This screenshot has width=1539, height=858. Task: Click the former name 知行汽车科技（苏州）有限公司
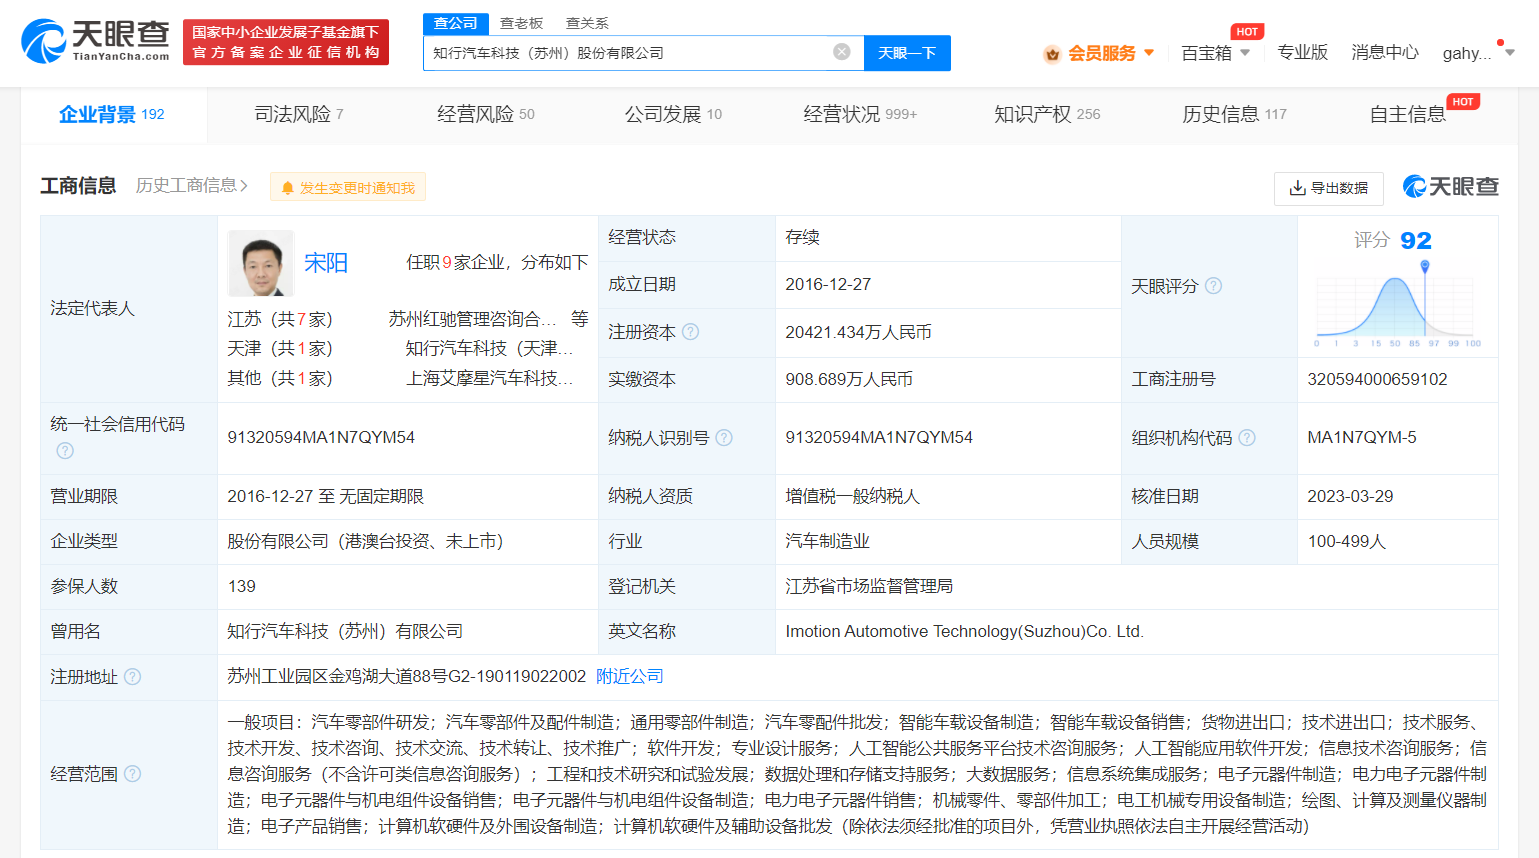pos(345,631)
